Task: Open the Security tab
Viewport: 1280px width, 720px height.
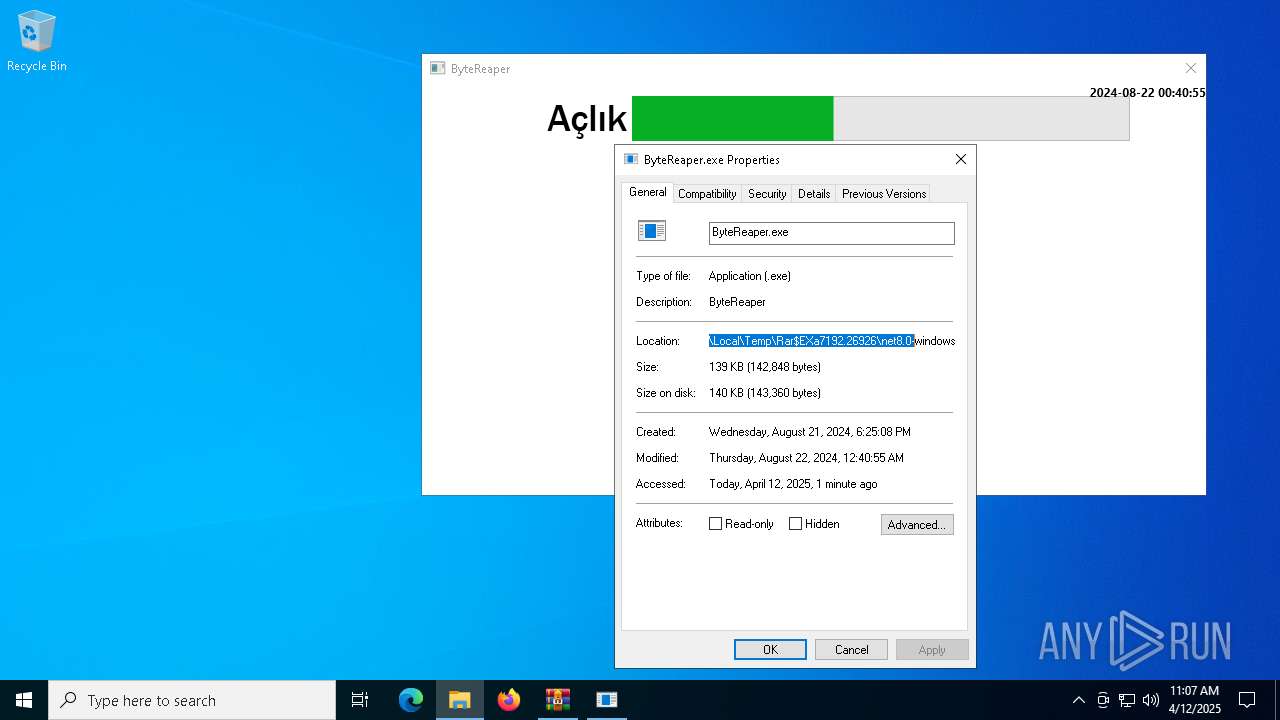Action: click(x=767, y=194)
